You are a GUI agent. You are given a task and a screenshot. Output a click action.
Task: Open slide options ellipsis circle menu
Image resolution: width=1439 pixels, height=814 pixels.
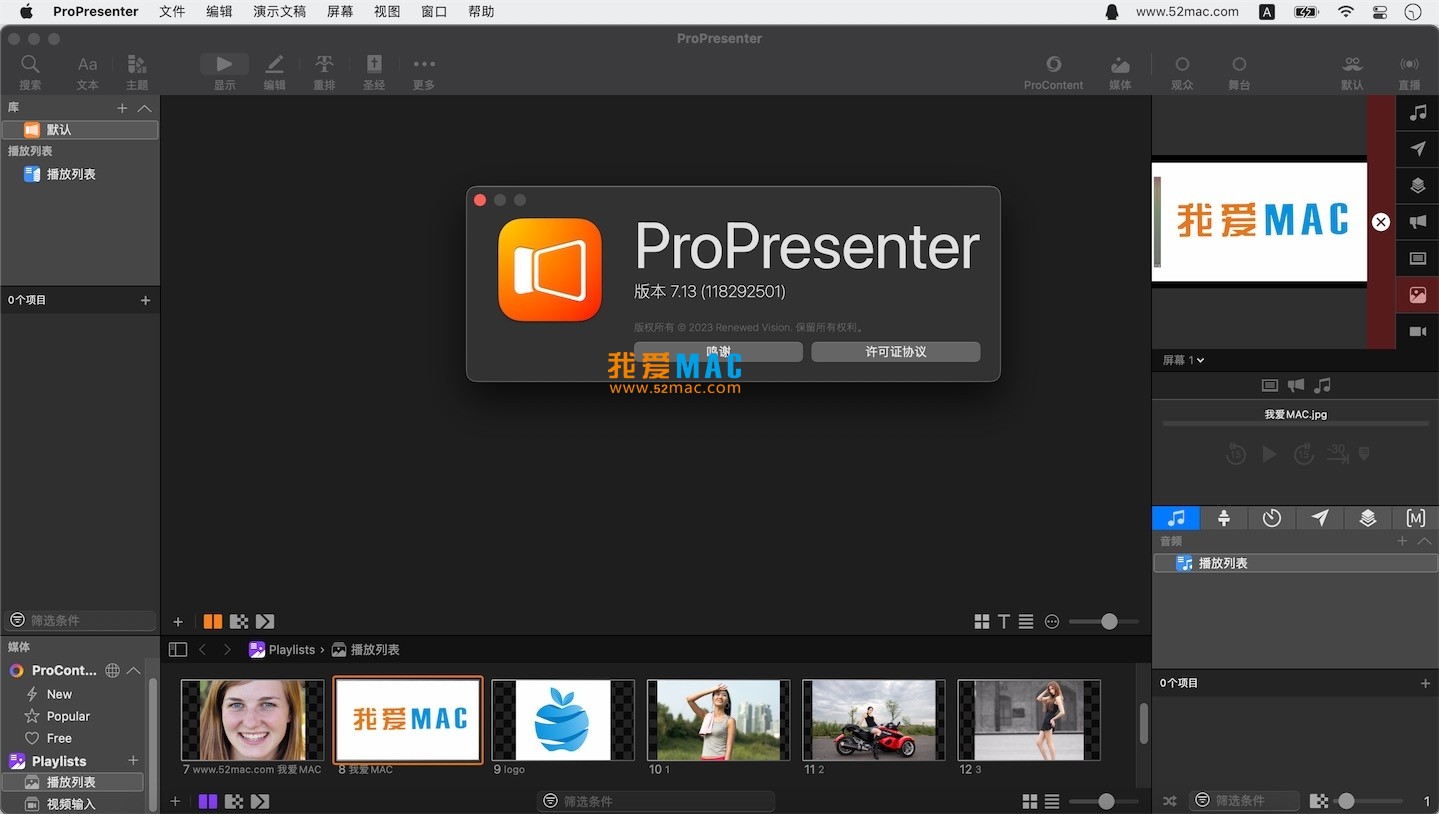(x=1052, y=622)
